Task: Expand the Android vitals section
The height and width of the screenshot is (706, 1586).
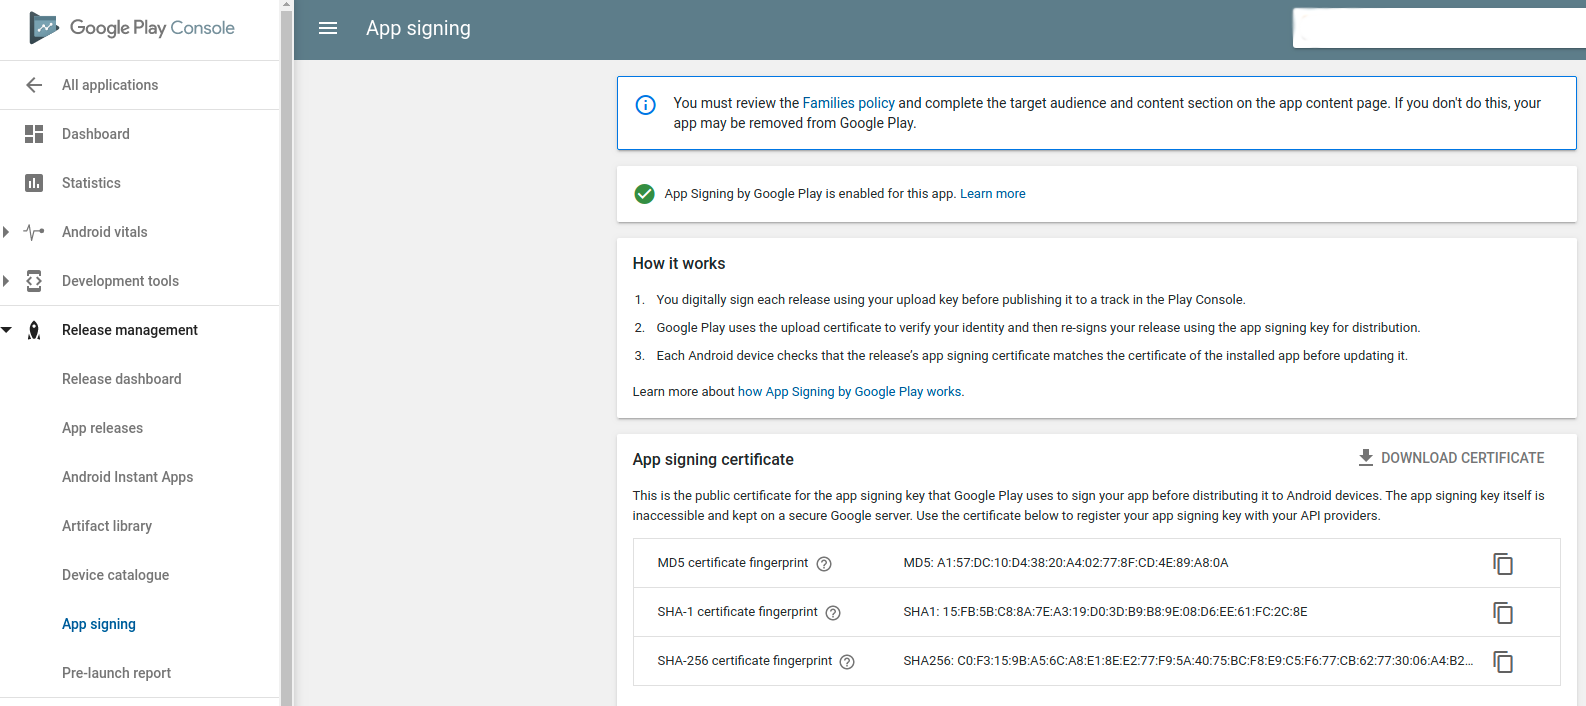Action: [x=6, y=232]
